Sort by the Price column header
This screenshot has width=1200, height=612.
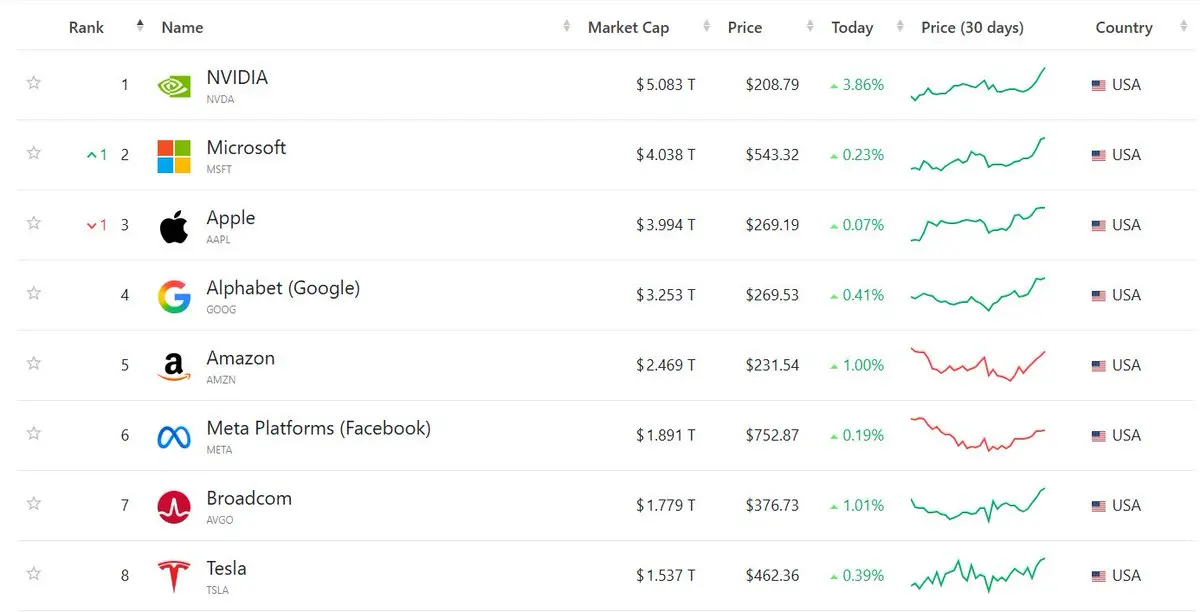pos(745,27)
